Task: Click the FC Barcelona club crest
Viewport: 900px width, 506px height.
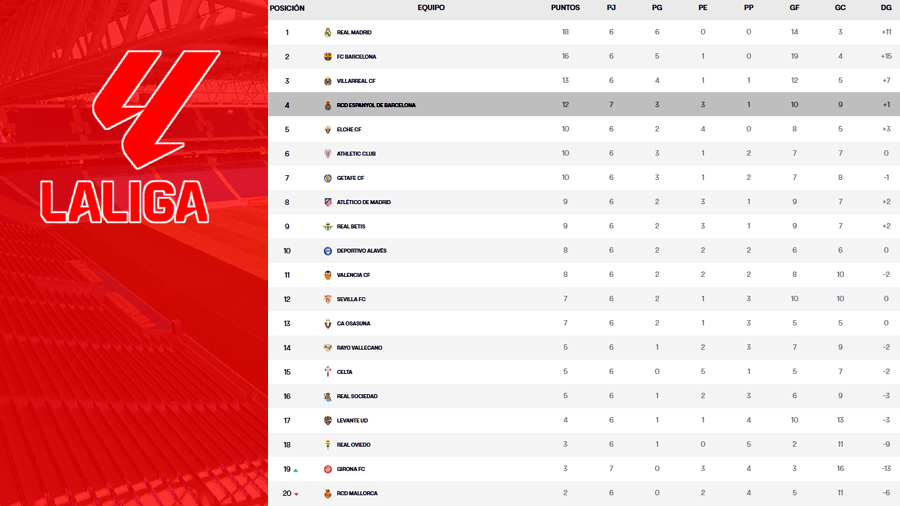Action: tap(328, 57)
